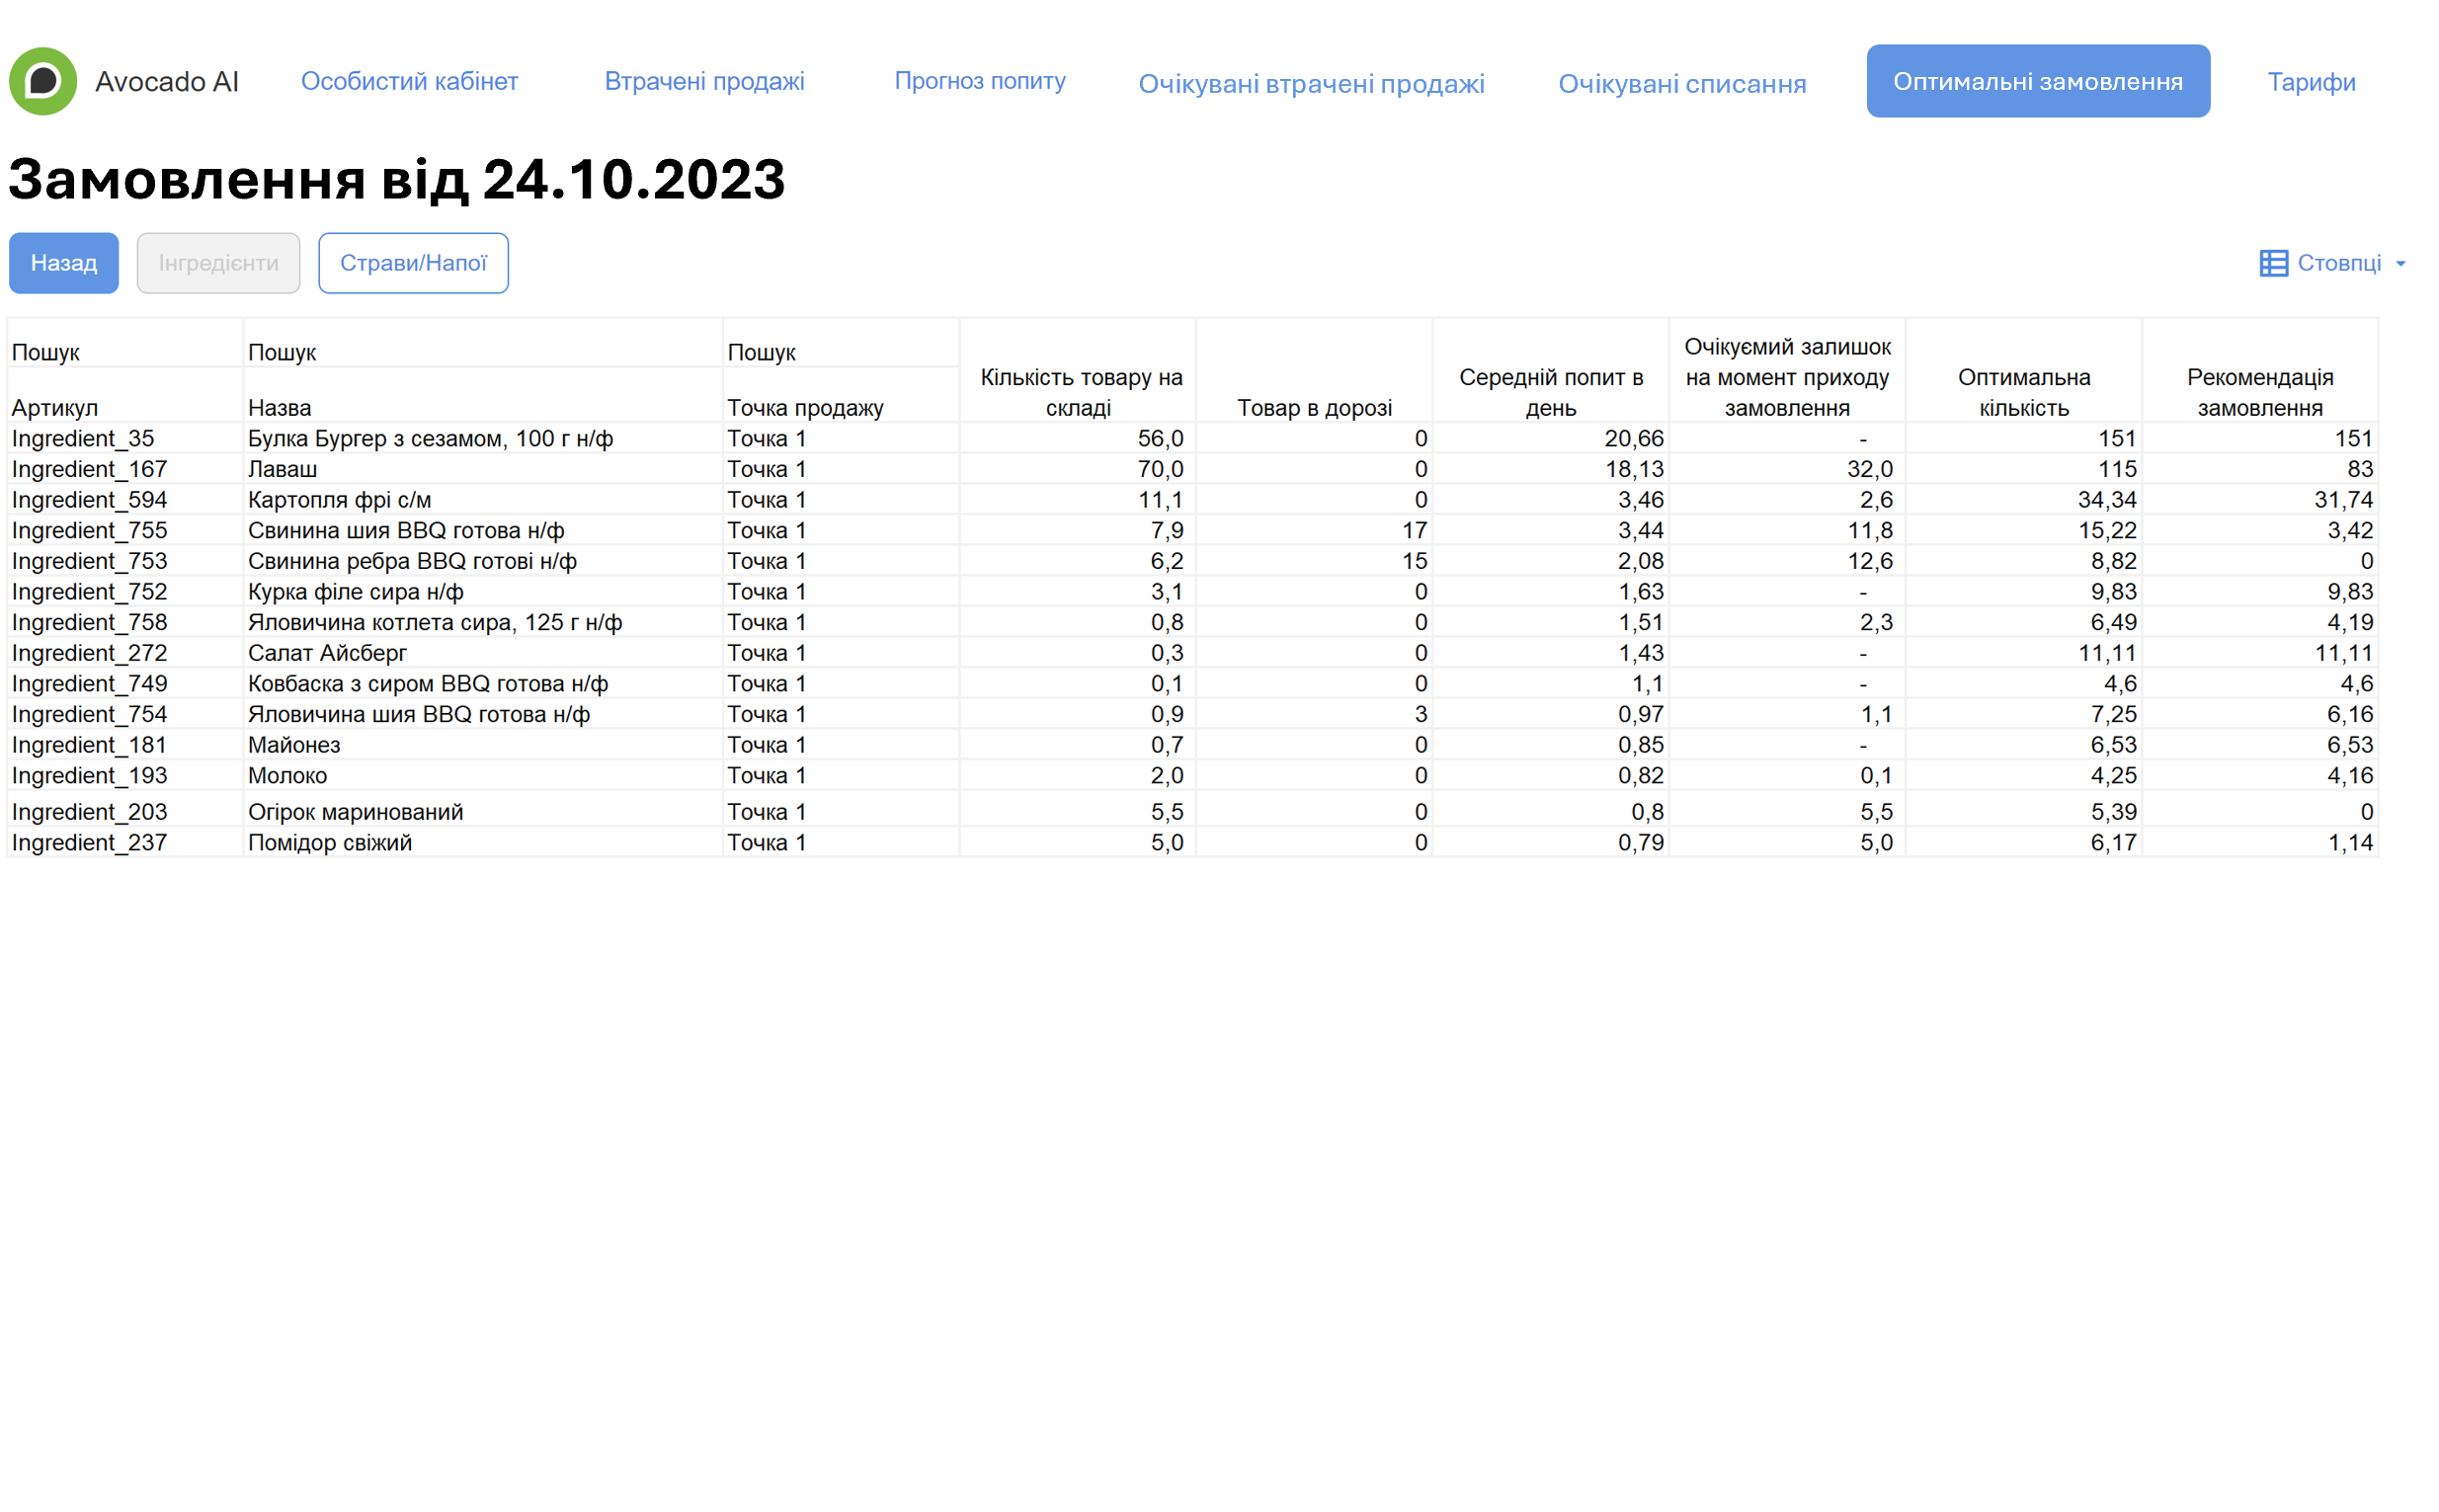Viewport: 2439px width, 1512px height.
Task: Click the Назад button
Action: click(64, 263)
